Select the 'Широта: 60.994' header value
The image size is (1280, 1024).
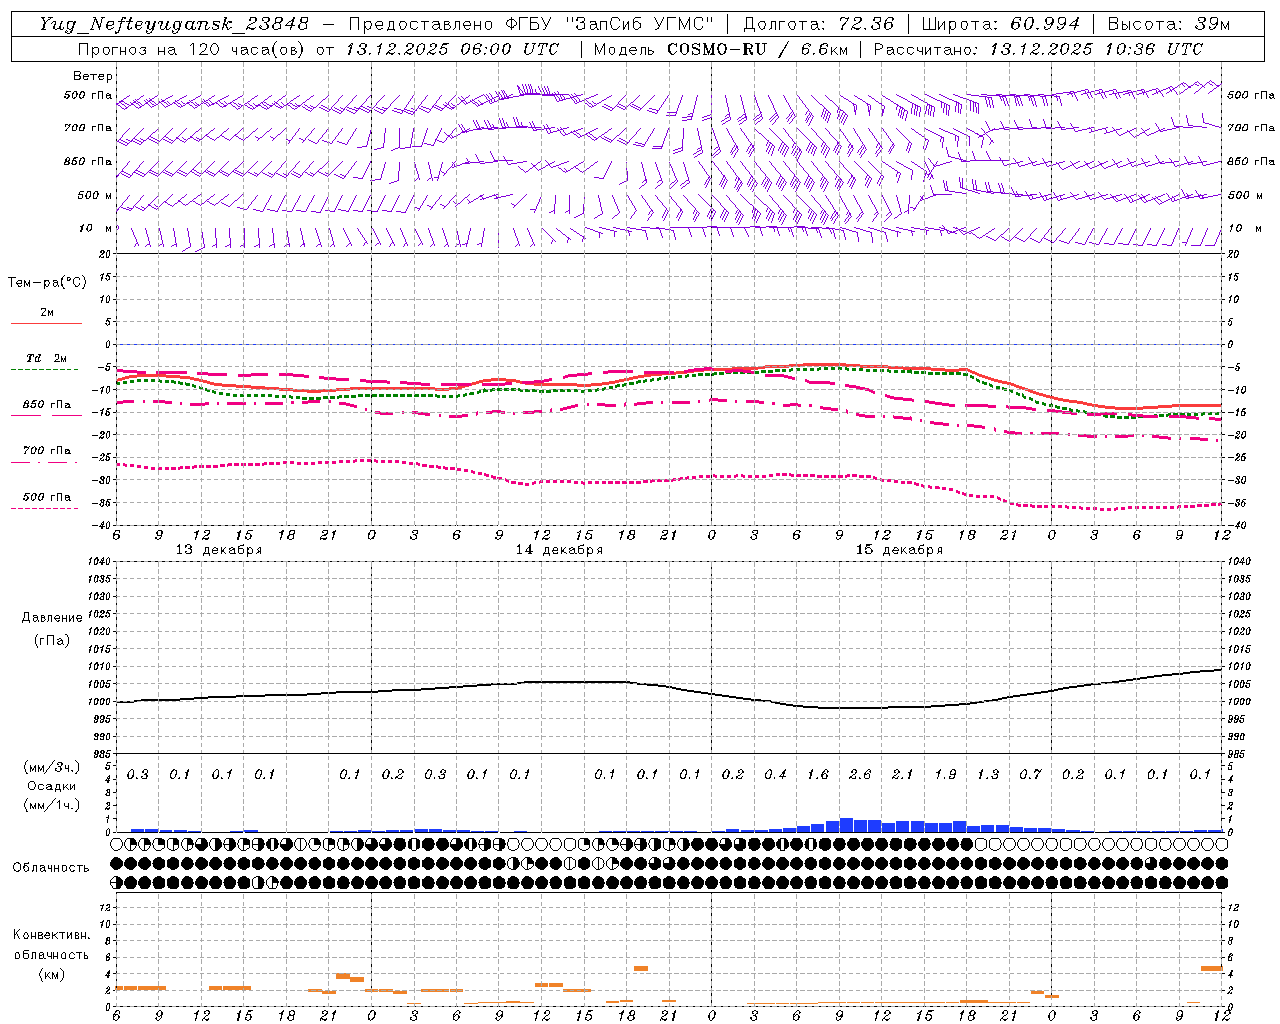(x=1000, y=24)
